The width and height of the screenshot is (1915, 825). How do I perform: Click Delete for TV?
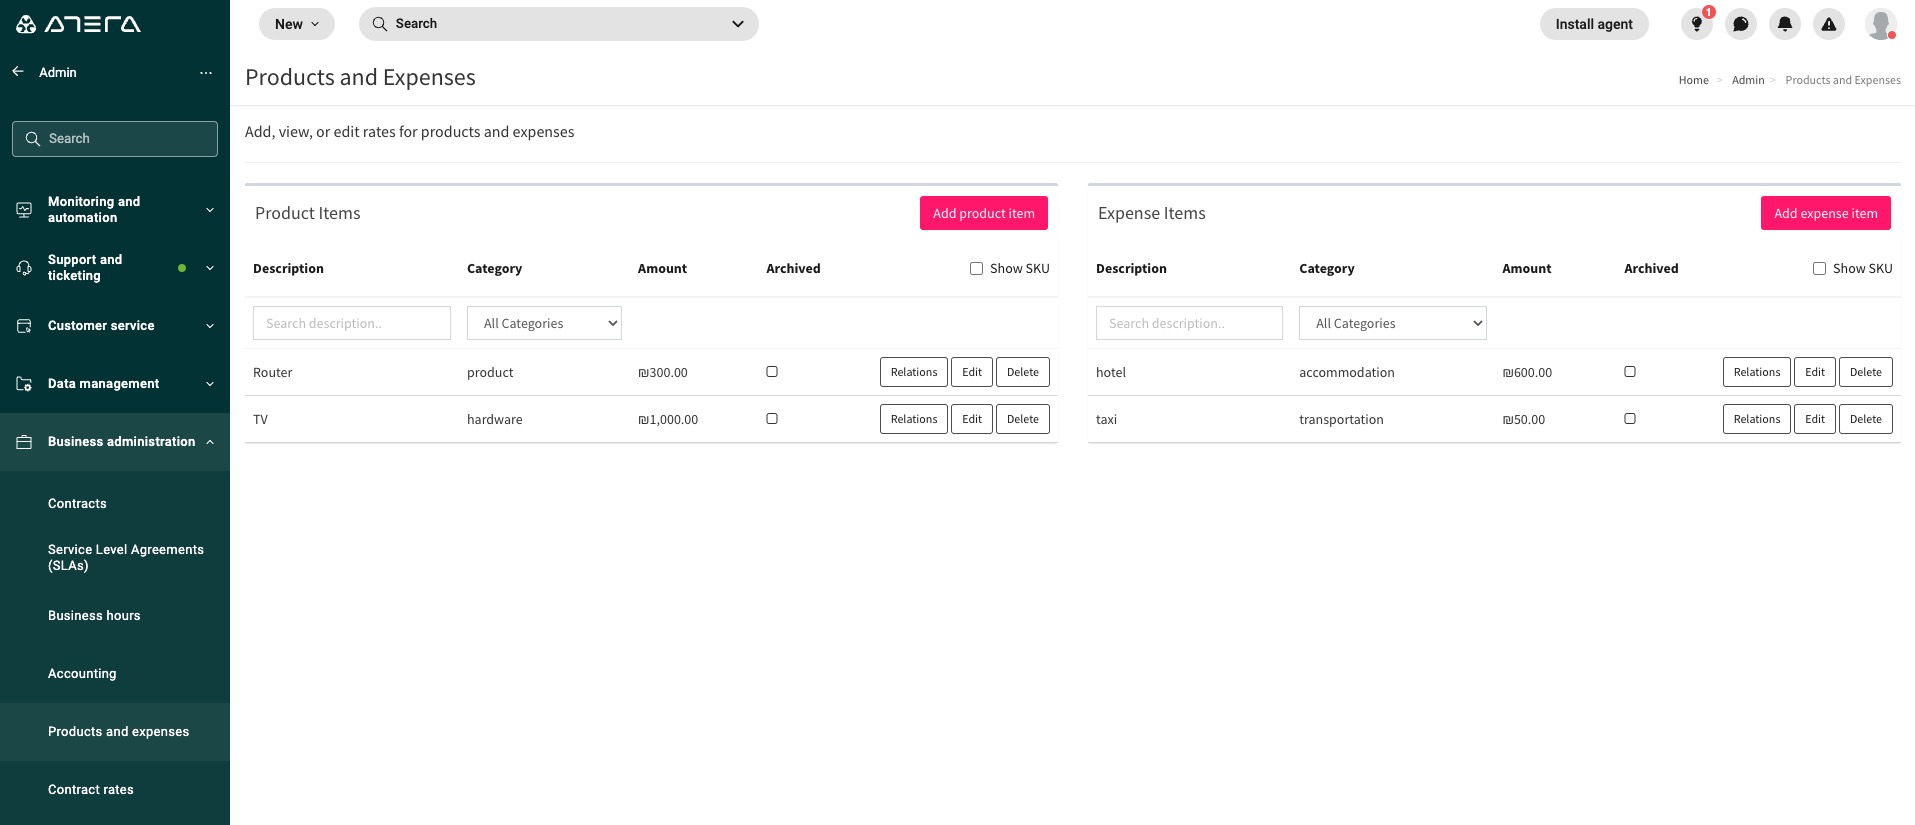tap(1023, 419)
